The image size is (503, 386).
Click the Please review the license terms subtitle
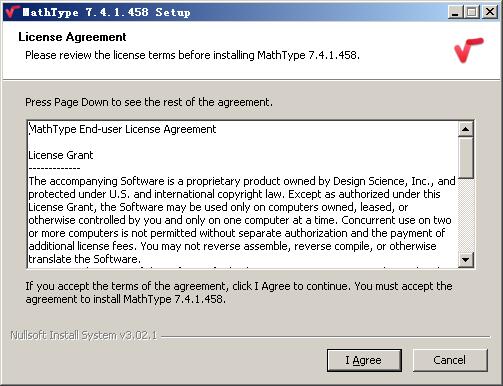[193, 55]
